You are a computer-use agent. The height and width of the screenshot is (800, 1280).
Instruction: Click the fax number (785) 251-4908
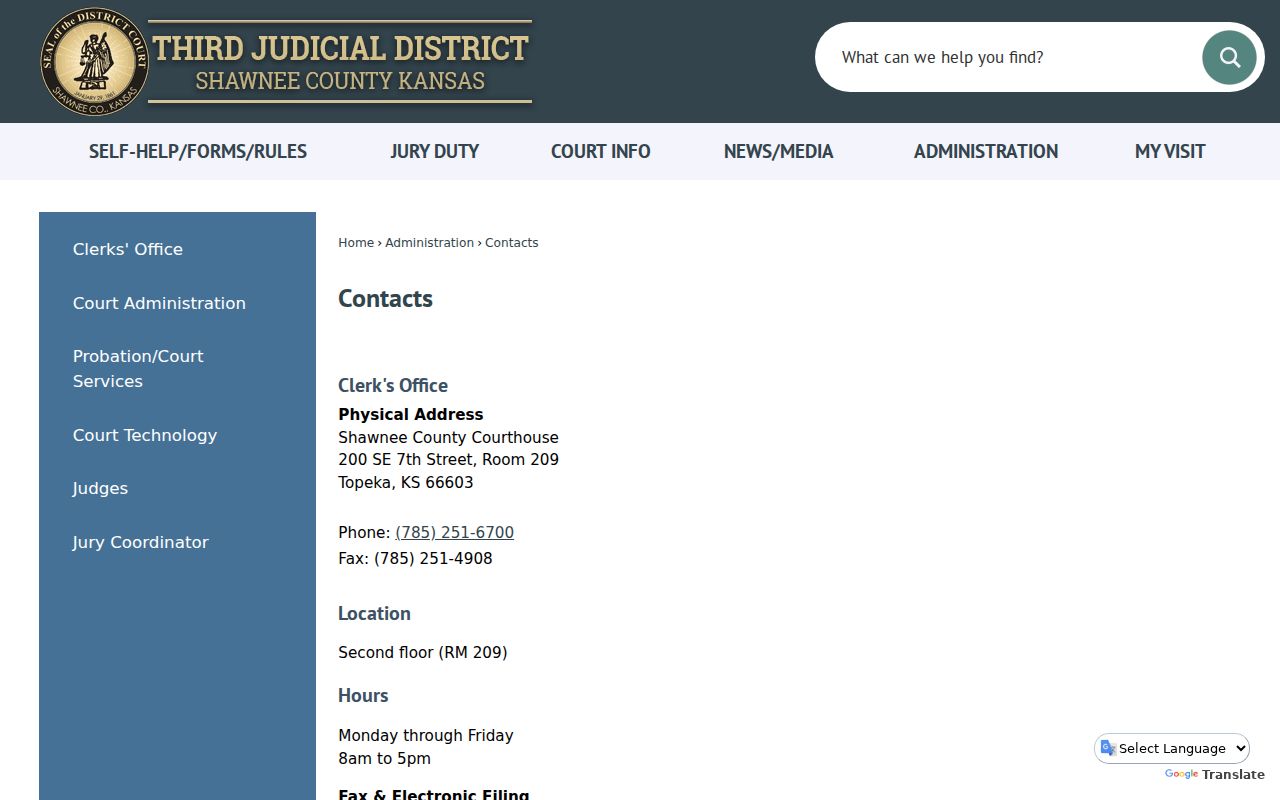[433, 558]
